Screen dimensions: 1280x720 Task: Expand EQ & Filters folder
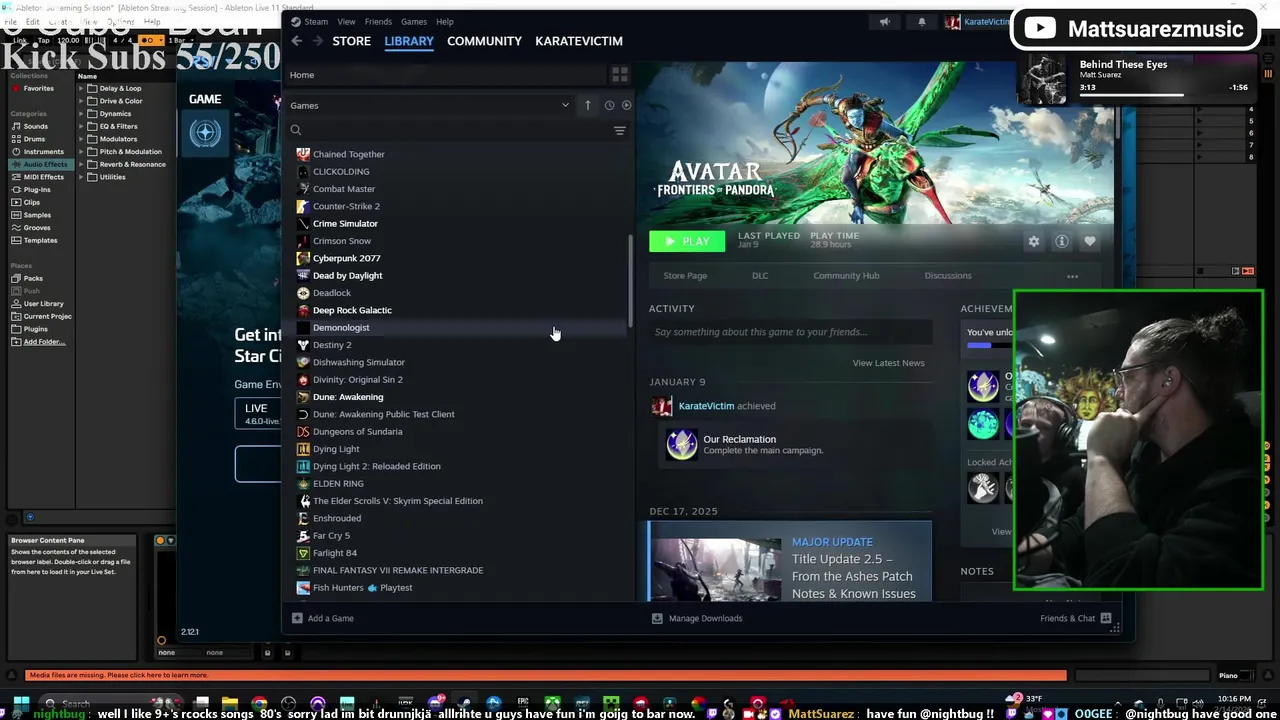pyautogui.click(x=82, y=126)
